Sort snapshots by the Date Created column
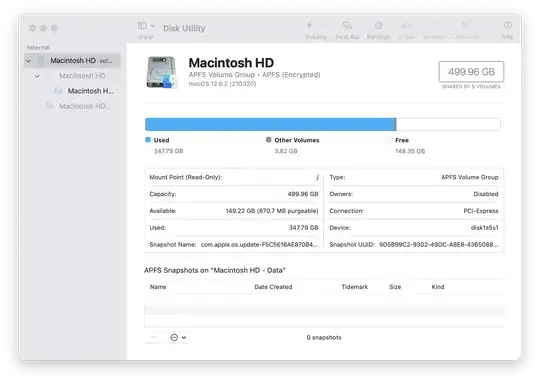The width and height of the screenshot is (540, 383). 273,287
